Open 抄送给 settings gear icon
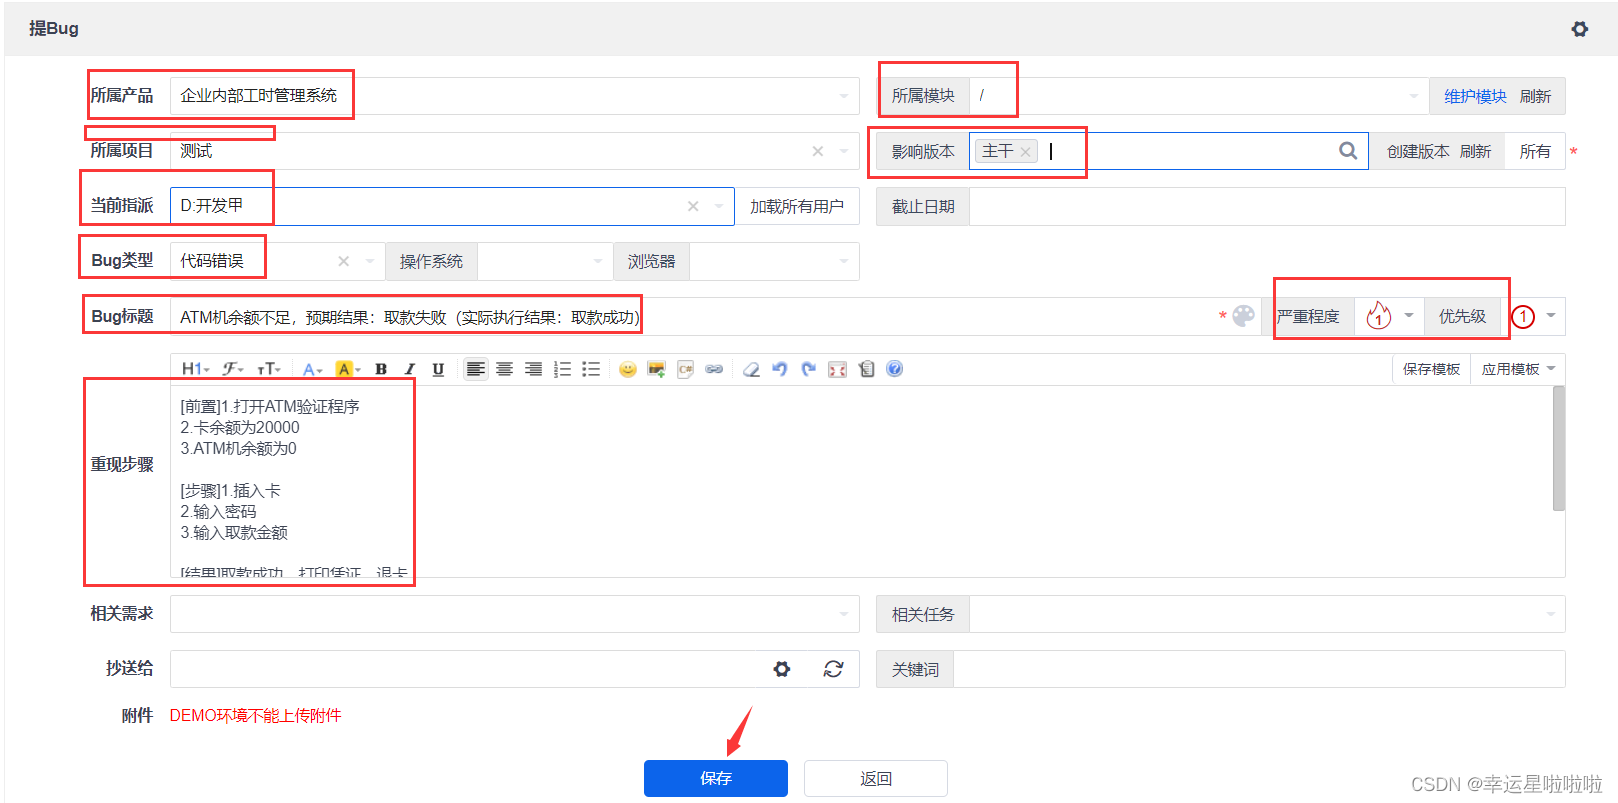 click(782, 669)
